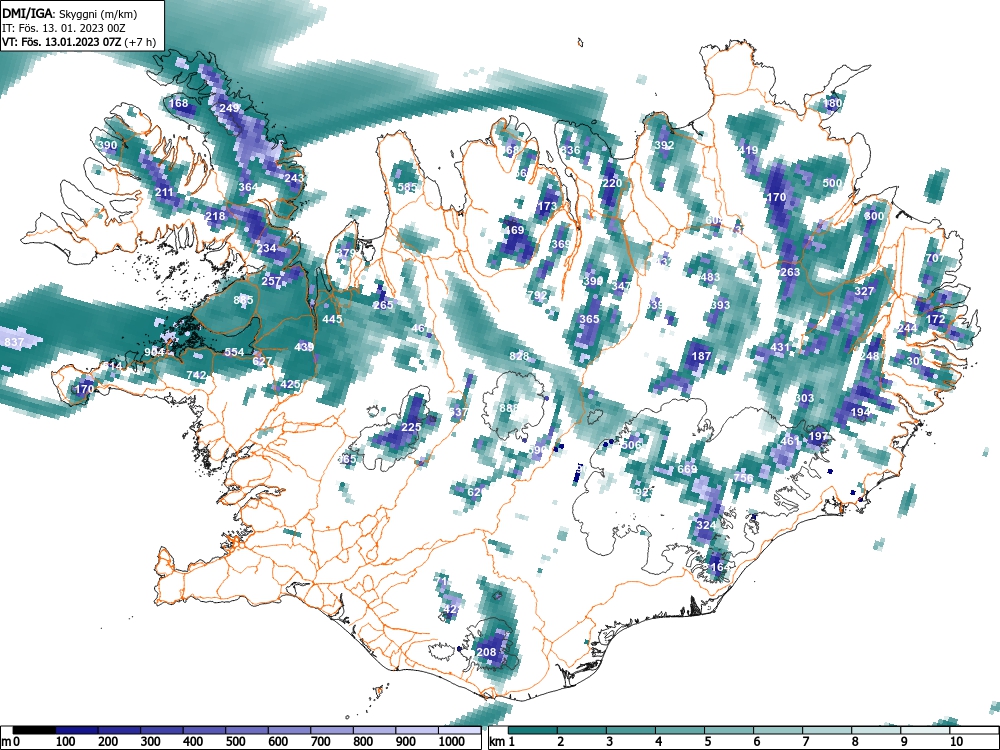
Task: Click the visibility value 172
Action: coord(936,319)
